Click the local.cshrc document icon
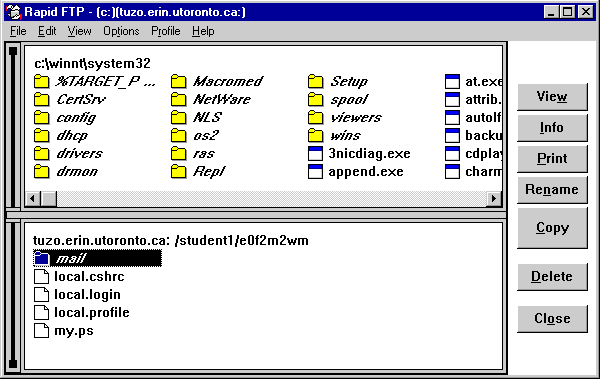This screenshot has width=600, height=379. point(41,276)
